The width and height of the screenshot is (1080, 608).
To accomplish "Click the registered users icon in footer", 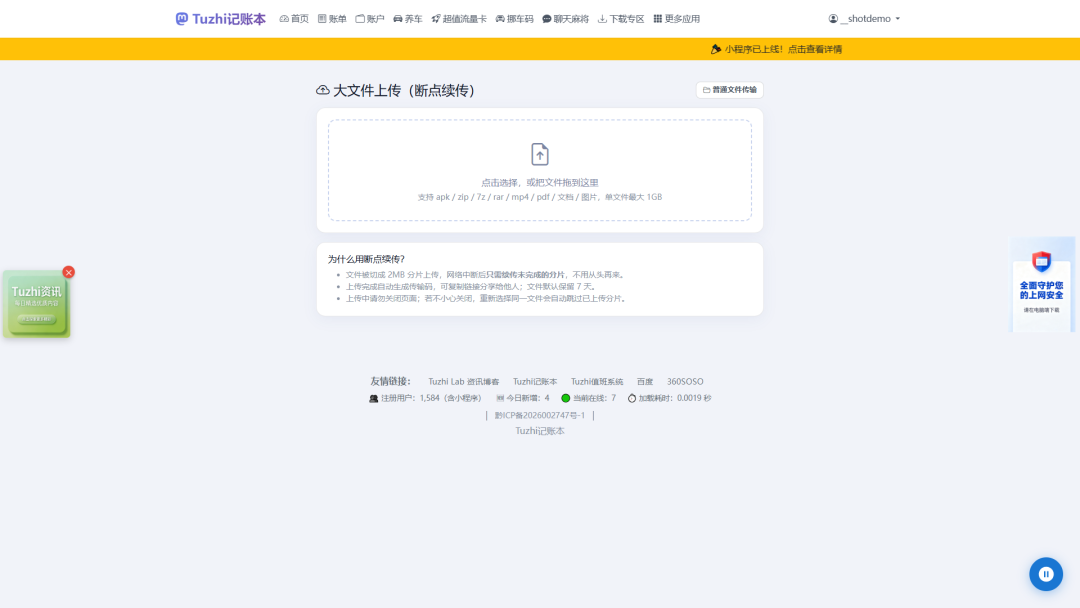I will (x=373, y=398).
